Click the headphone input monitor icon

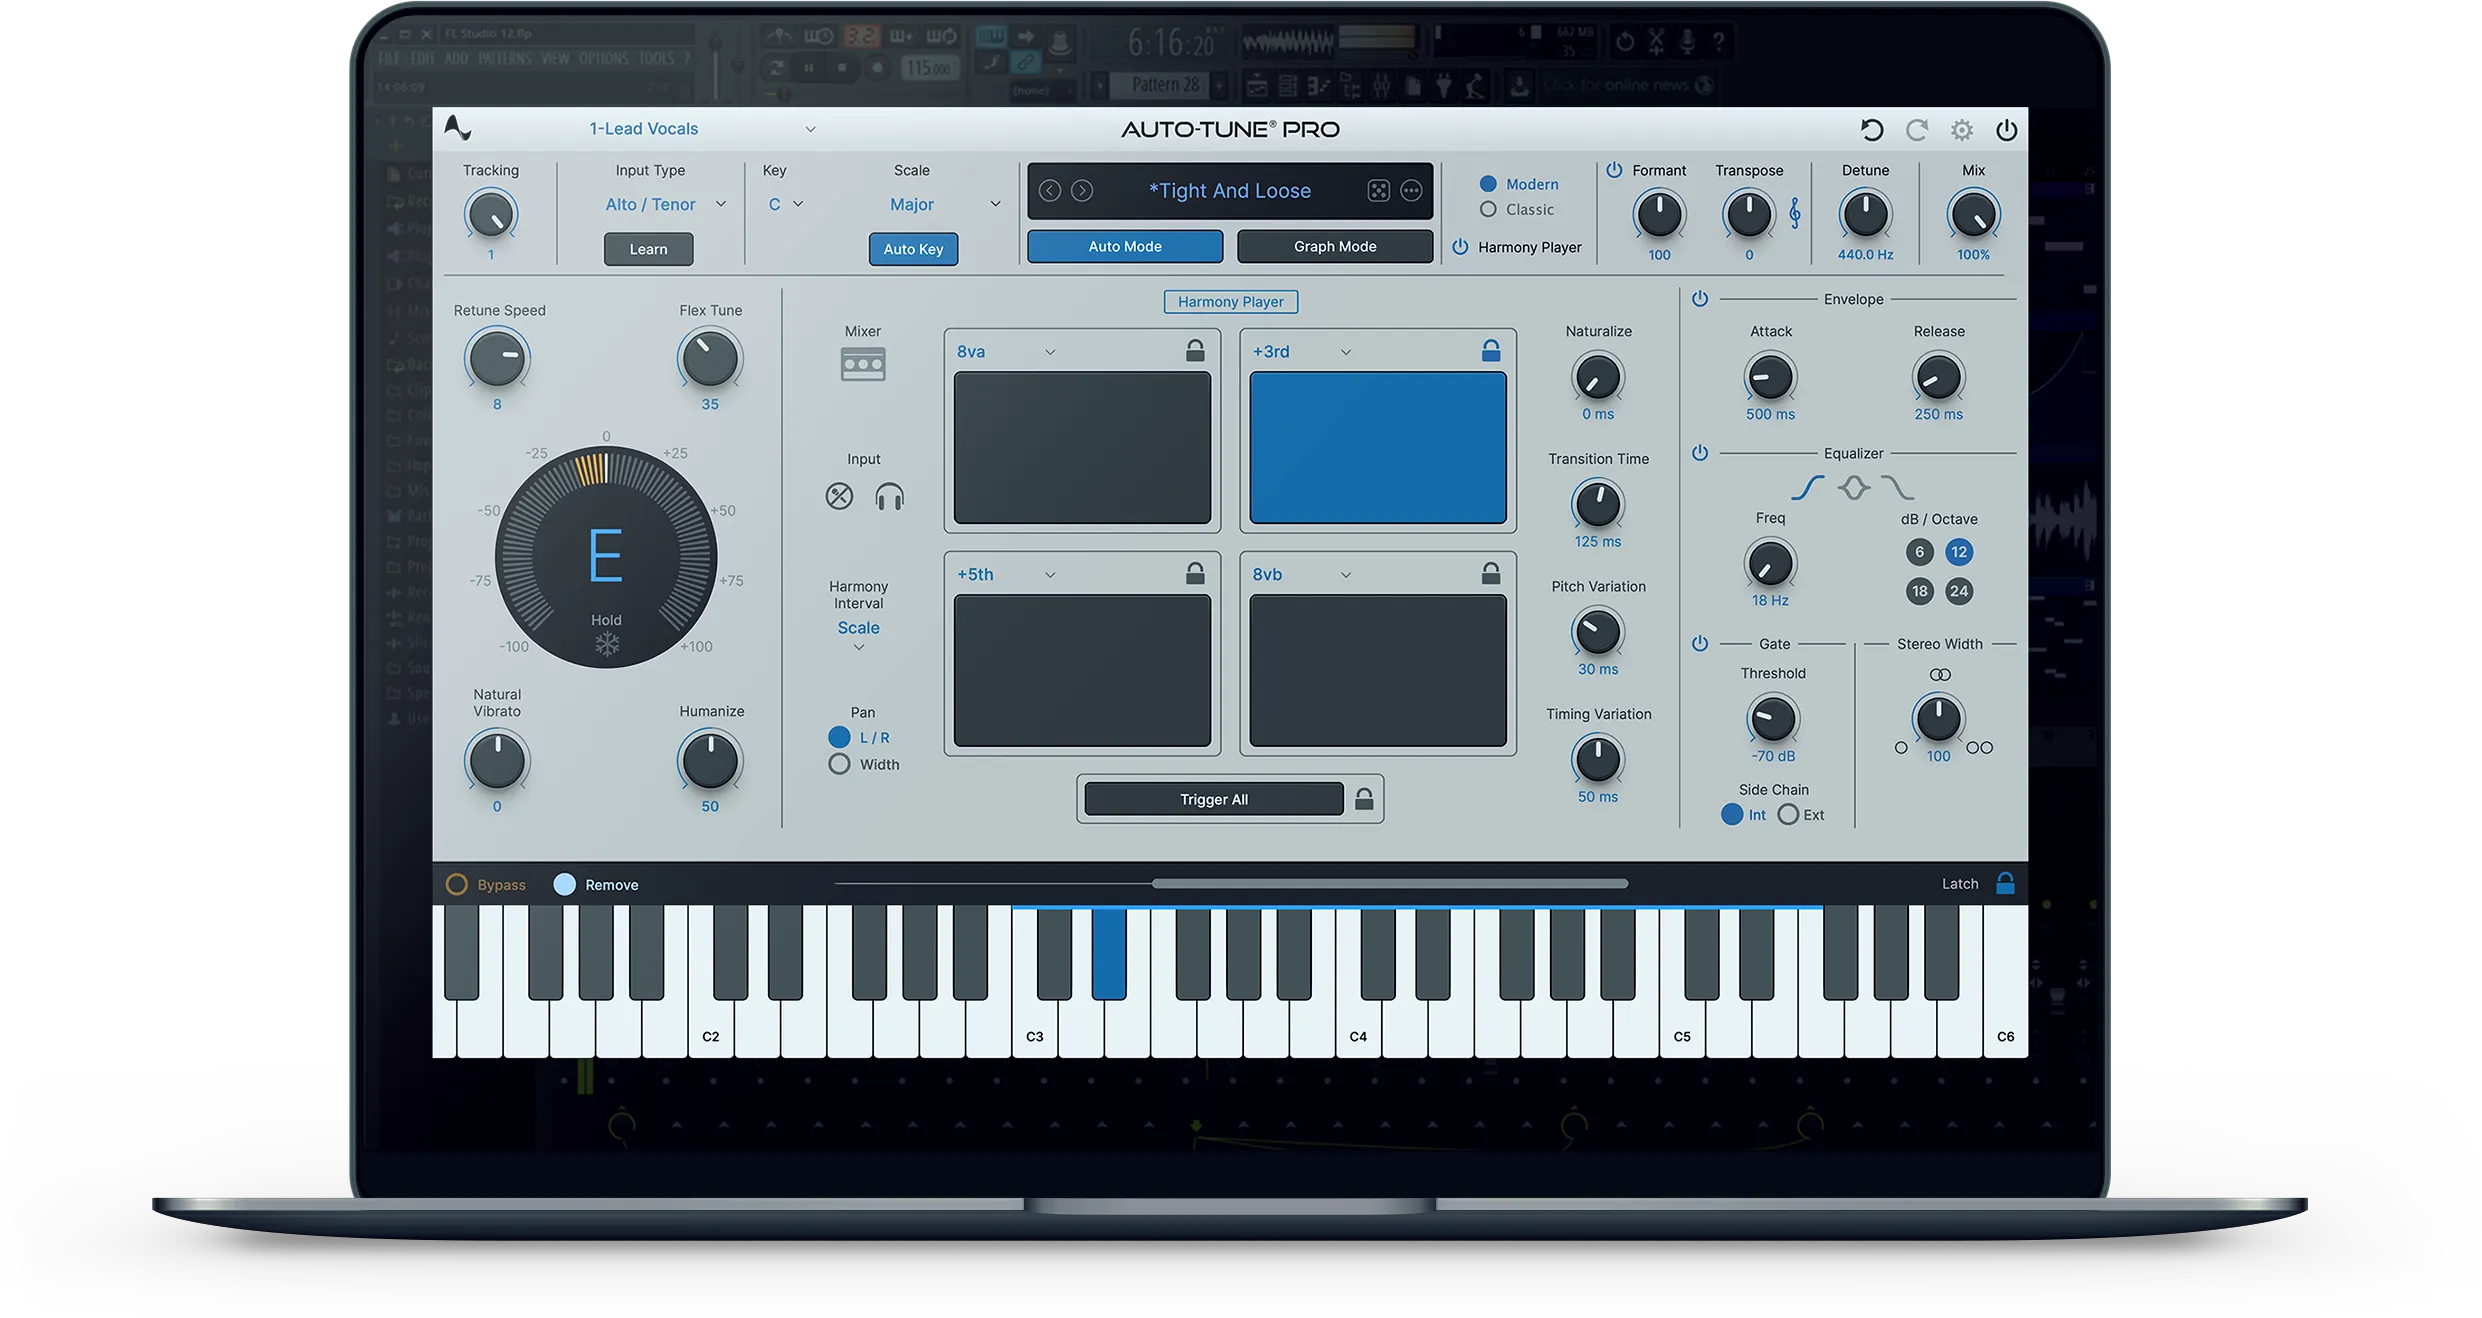(889, 496)
